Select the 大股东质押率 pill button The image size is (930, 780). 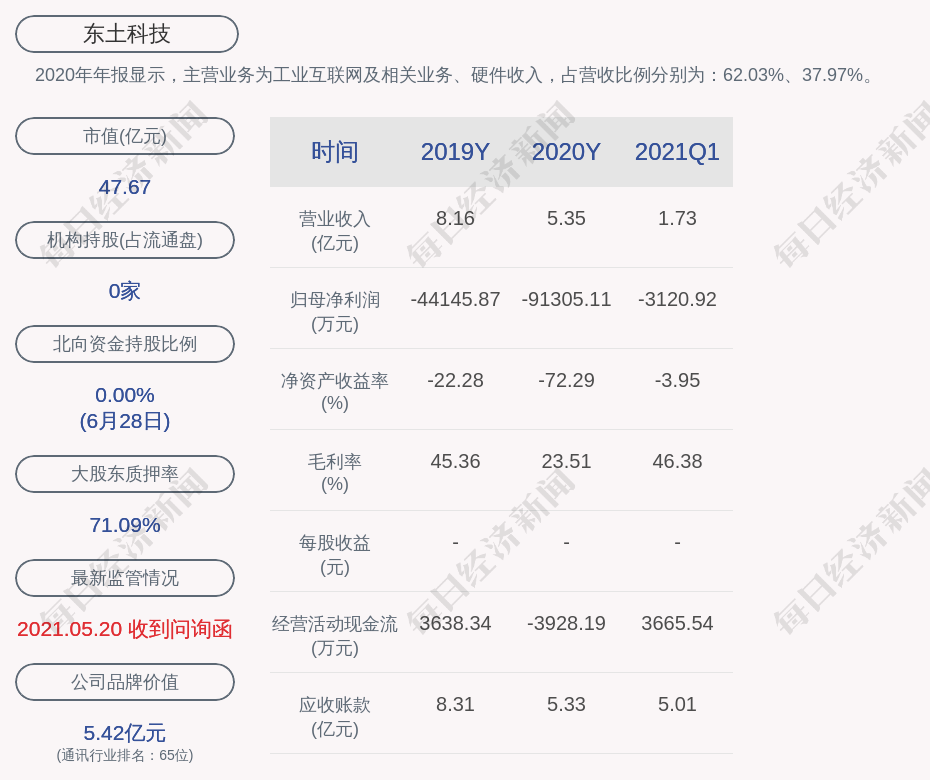pyautogui.click(x=125, y=474)
